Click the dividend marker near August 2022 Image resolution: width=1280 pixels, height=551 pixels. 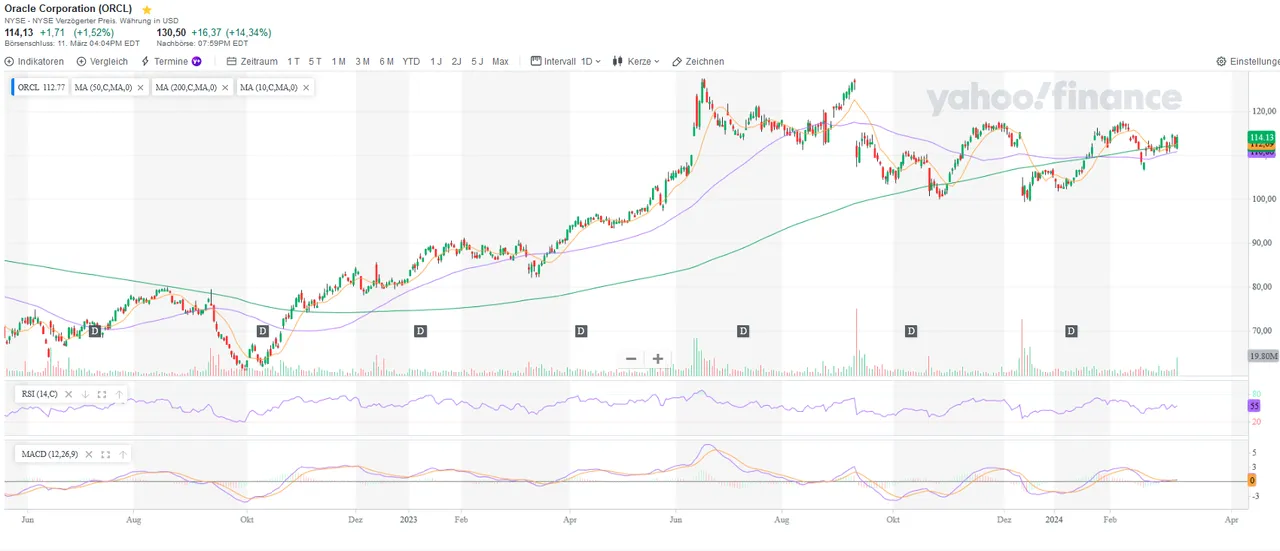tap(95, 330)
